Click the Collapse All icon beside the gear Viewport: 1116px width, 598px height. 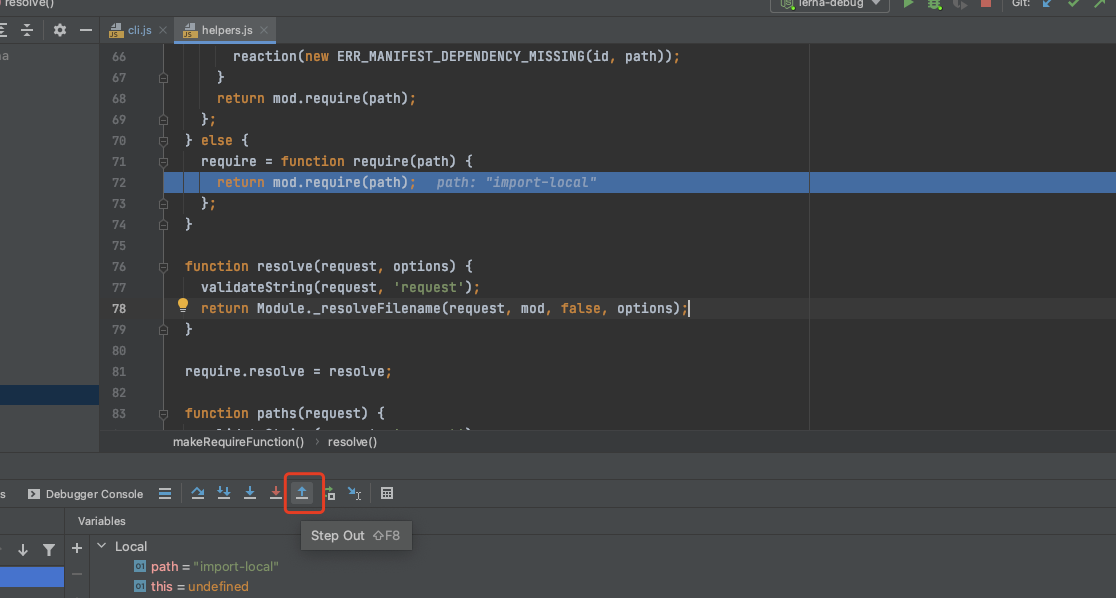(27, 30)
